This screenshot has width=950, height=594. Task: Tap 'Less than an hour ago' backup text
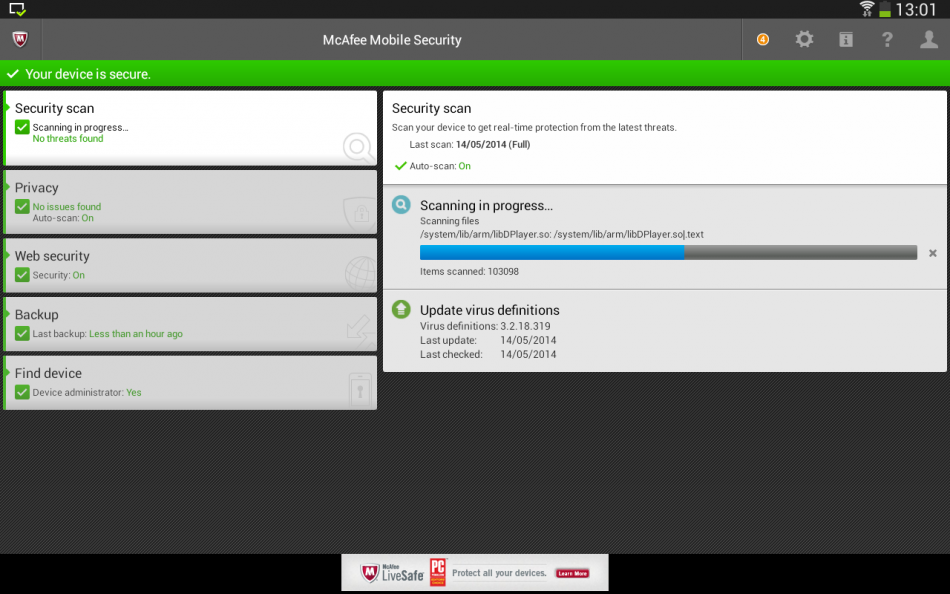tap(136, 333)
